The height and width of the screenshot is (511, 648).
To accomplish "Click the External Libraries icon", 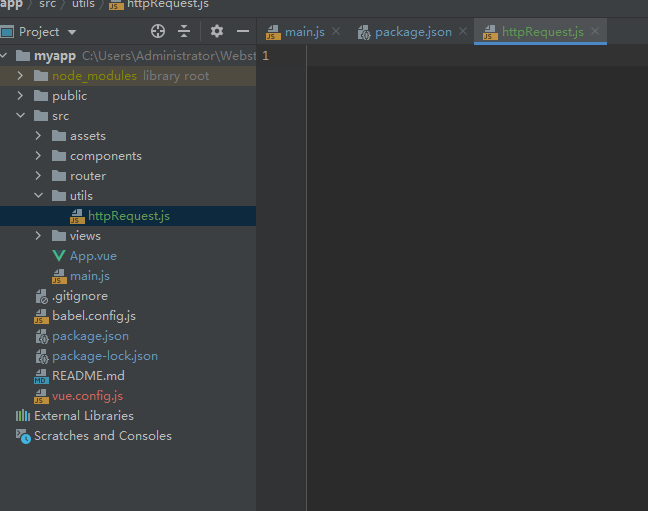I will pyautogui.click(x=23, y=416).
